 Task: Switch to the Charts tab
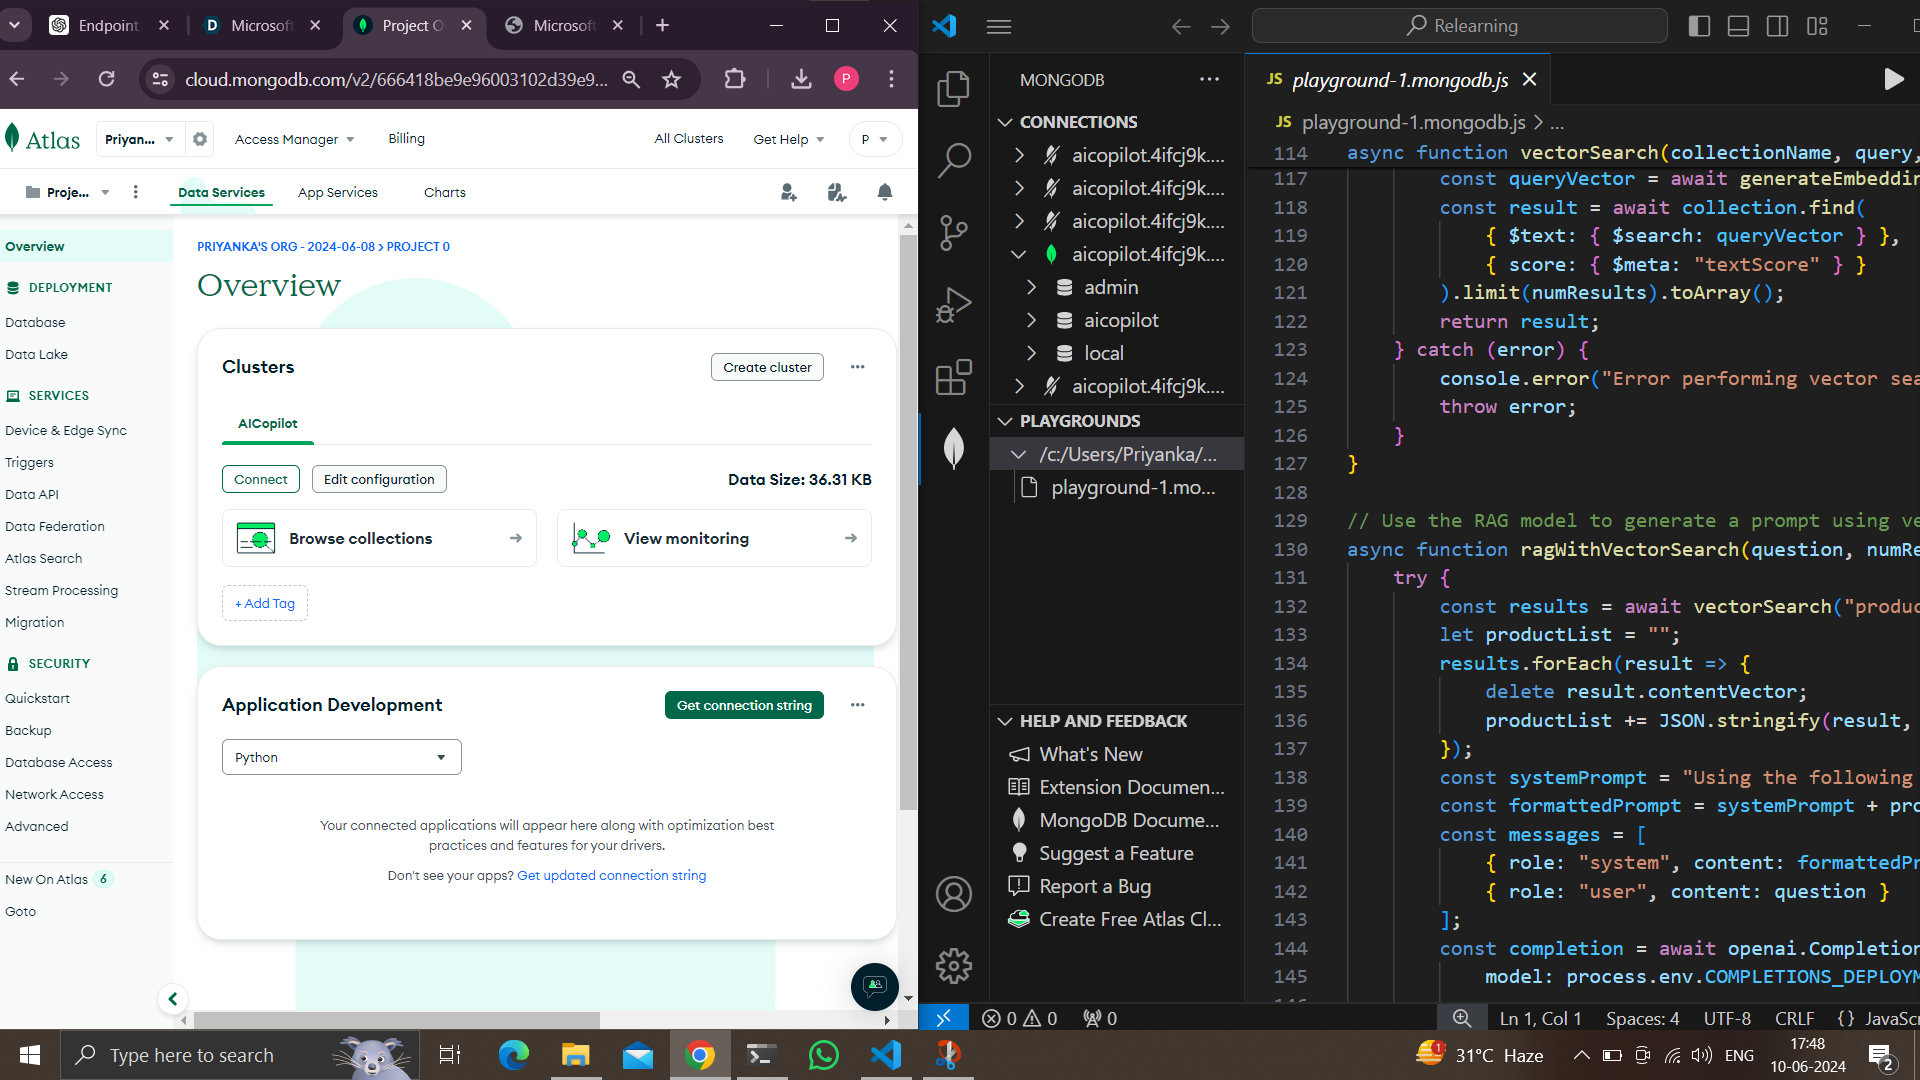pyautogui.click(x=444, y=192)
